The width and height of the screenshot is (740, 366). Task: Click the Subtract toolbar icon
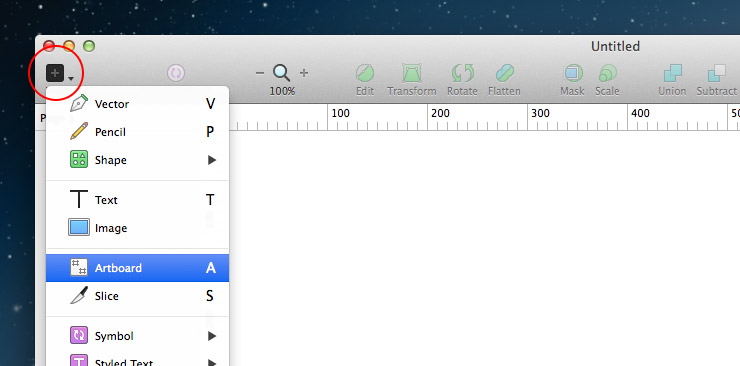tap(716, 74)
